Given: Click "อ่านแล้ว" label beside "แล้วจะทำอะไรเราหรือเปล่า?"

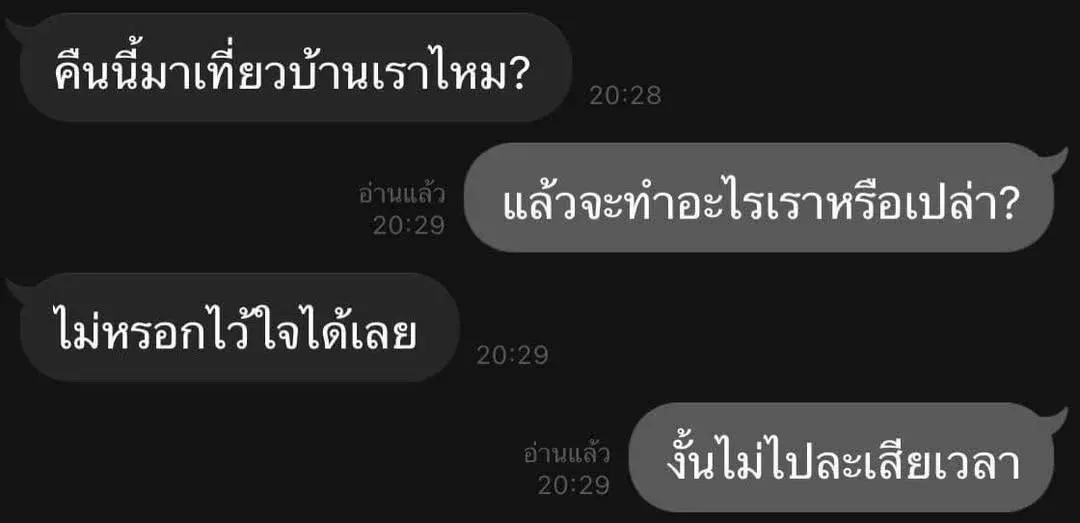Looking at the screenshot, I should pyautogui.click(x=402, y=194).
